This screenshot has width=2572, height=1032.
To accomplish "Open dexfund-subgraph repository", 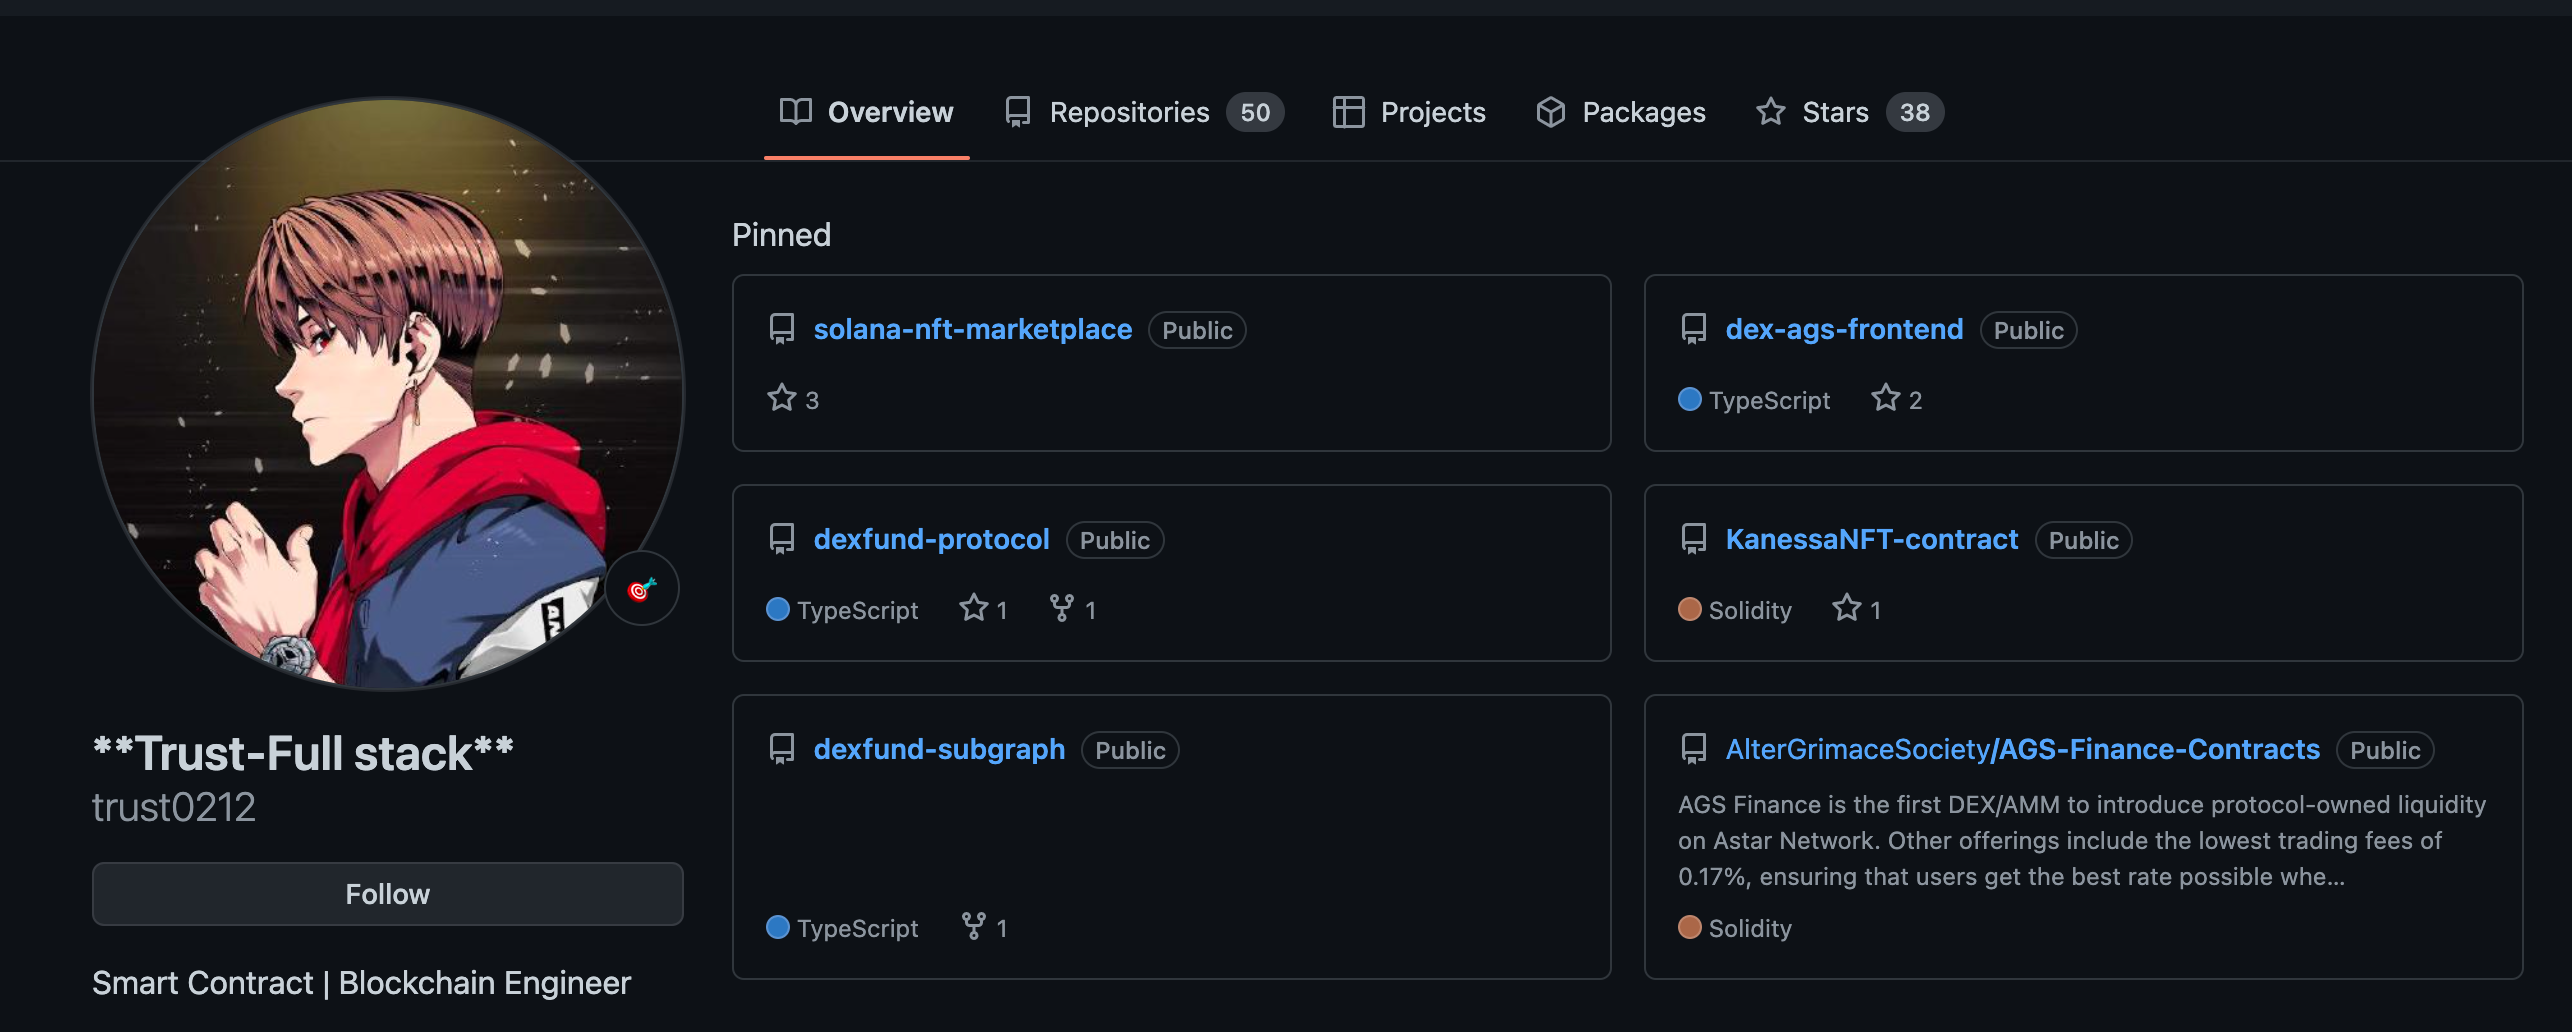I will point(940,749).
